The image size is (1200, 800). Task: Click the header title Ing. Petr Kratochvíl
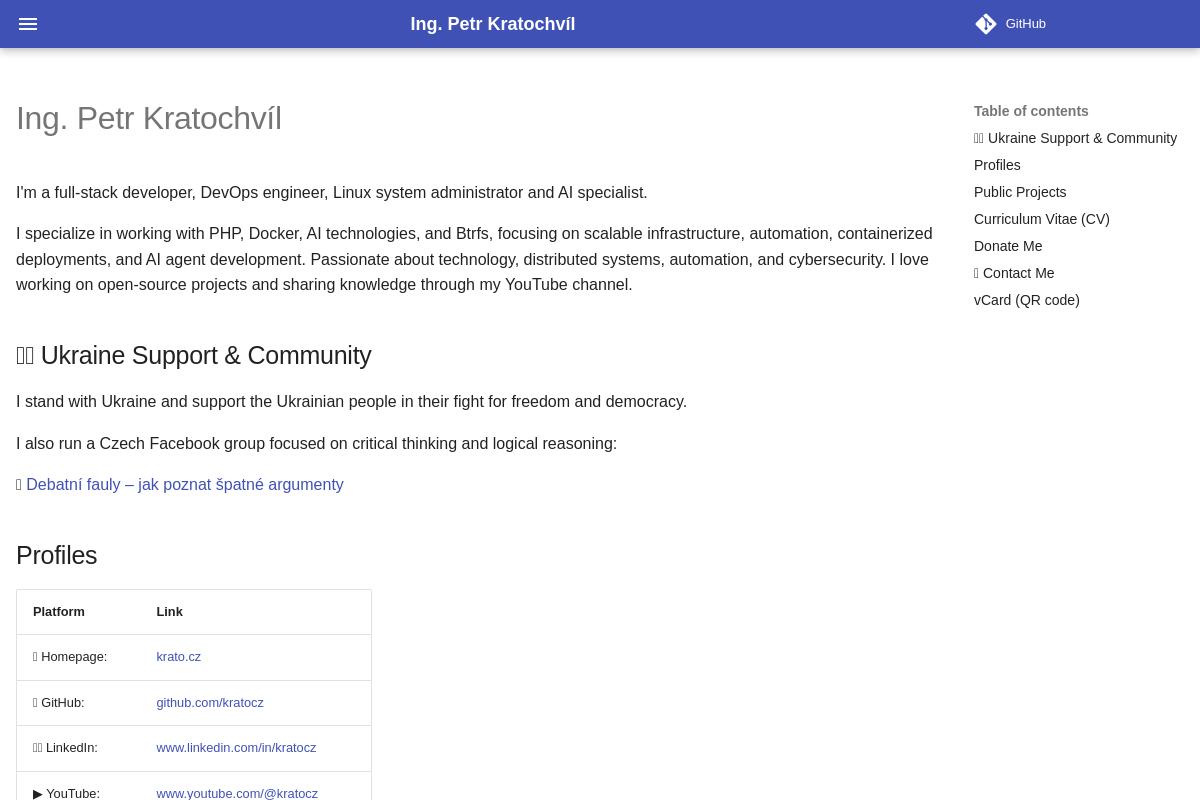(492, 24)
